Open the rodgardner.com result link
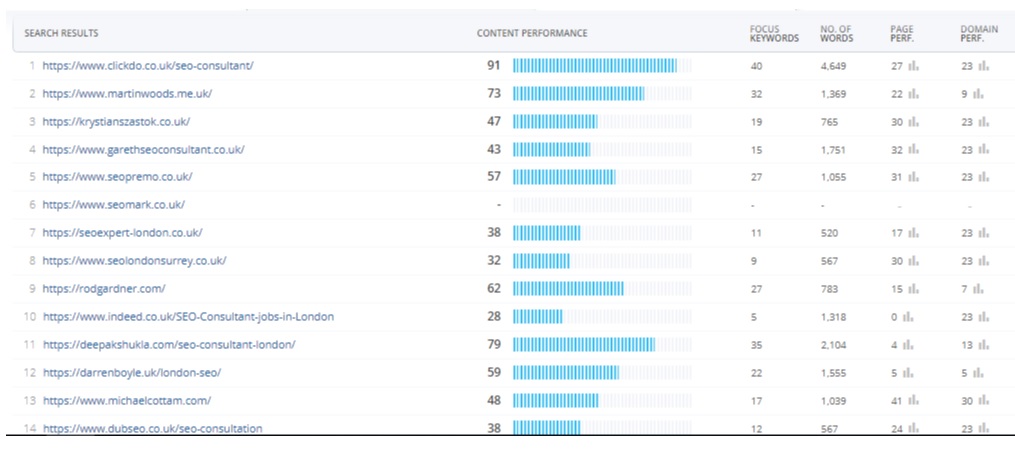Viewport: 1015px width, 466px height. 104,289
